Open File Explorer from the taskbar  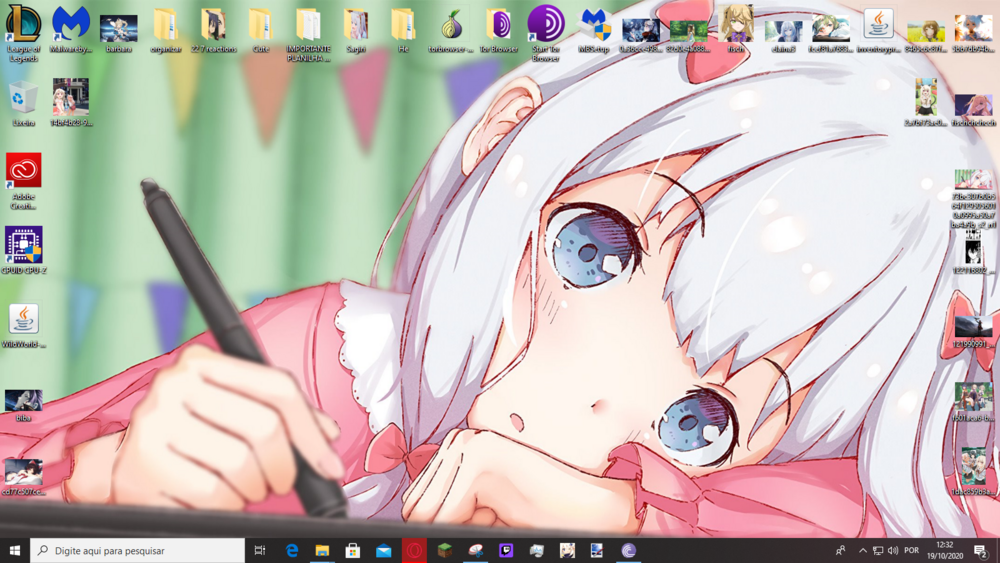tap(322, 550)
